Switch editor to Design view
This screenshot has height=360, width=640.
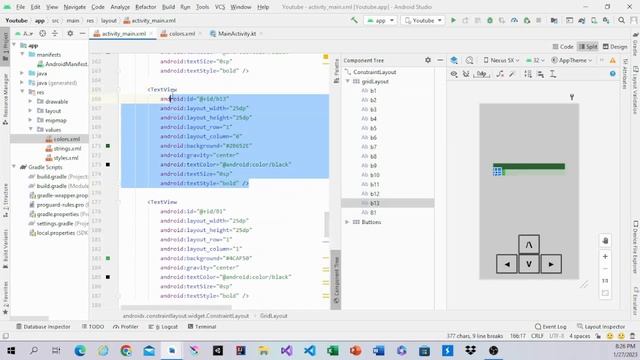615,47
